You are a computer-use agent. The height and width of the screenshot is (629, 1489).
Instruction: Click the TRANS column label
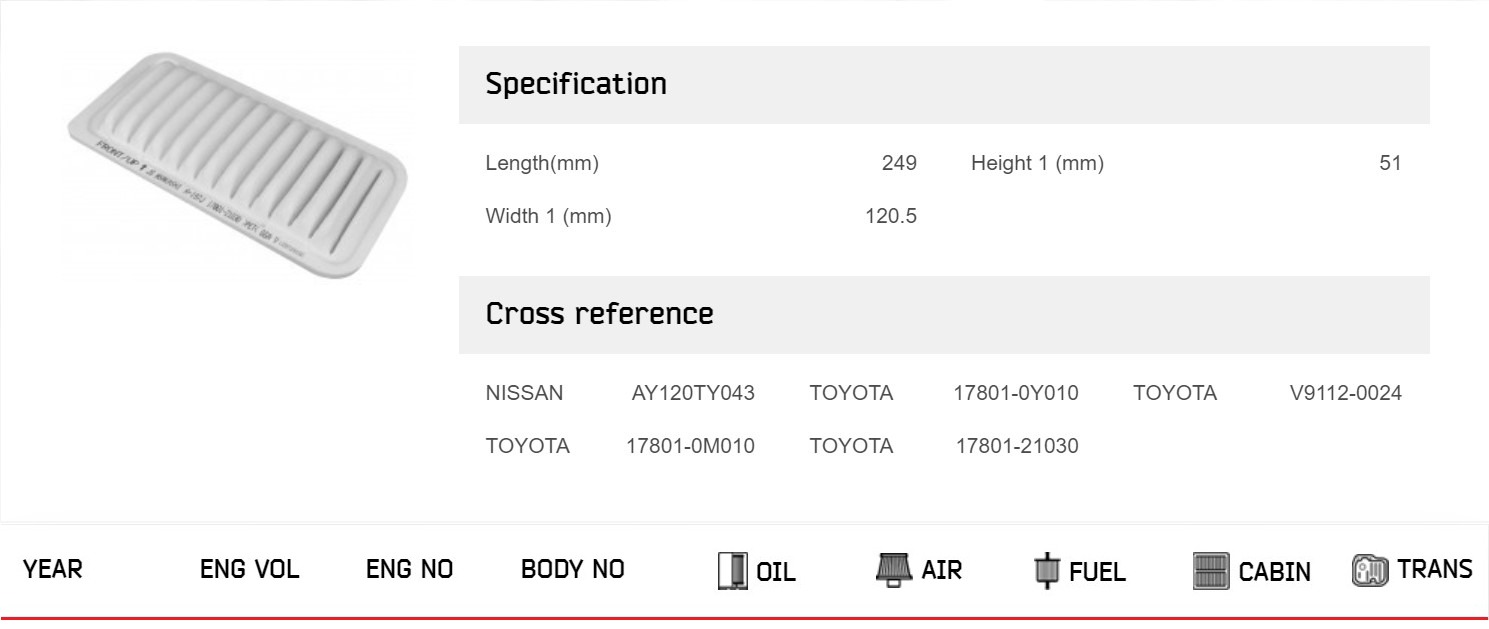(x=1435, y=569)
